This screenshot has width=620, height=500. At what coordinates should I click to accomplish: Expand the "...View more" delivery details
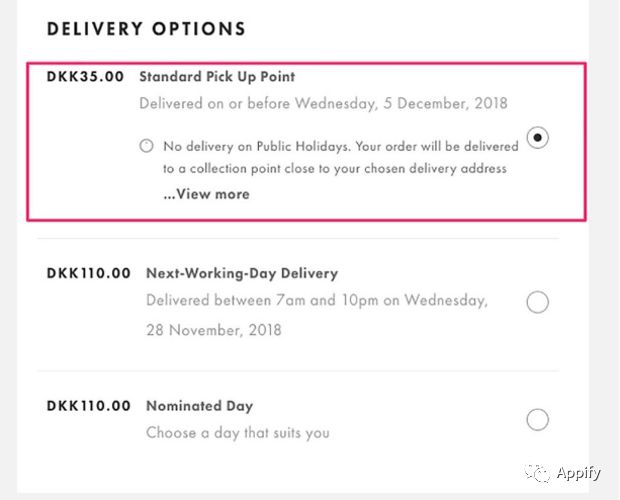[206, 194]
